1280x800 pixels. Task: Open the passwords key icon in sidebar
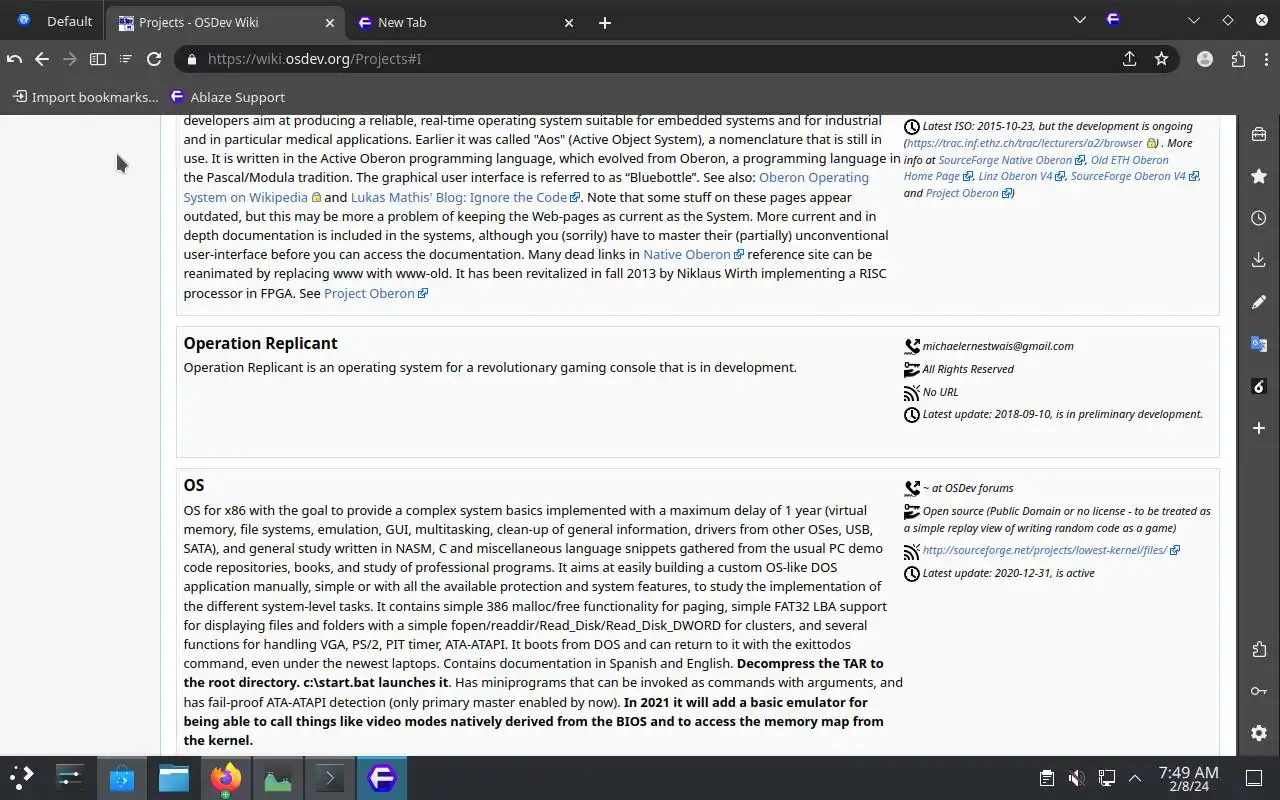point(1259,691)
